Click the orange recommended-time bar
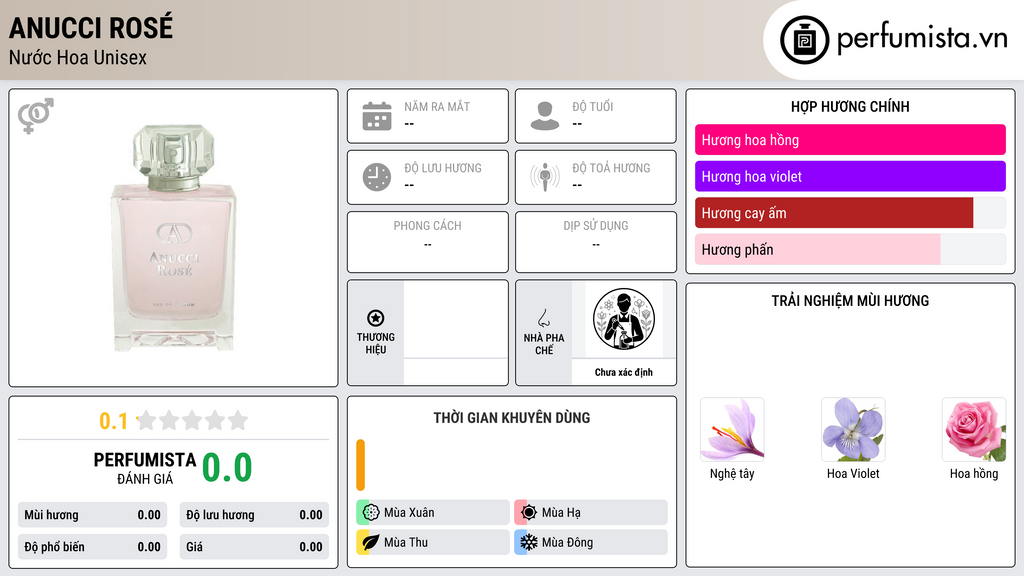Image resolution: width=1024 pixels, height=576 pixels. [x=360, y=465]
